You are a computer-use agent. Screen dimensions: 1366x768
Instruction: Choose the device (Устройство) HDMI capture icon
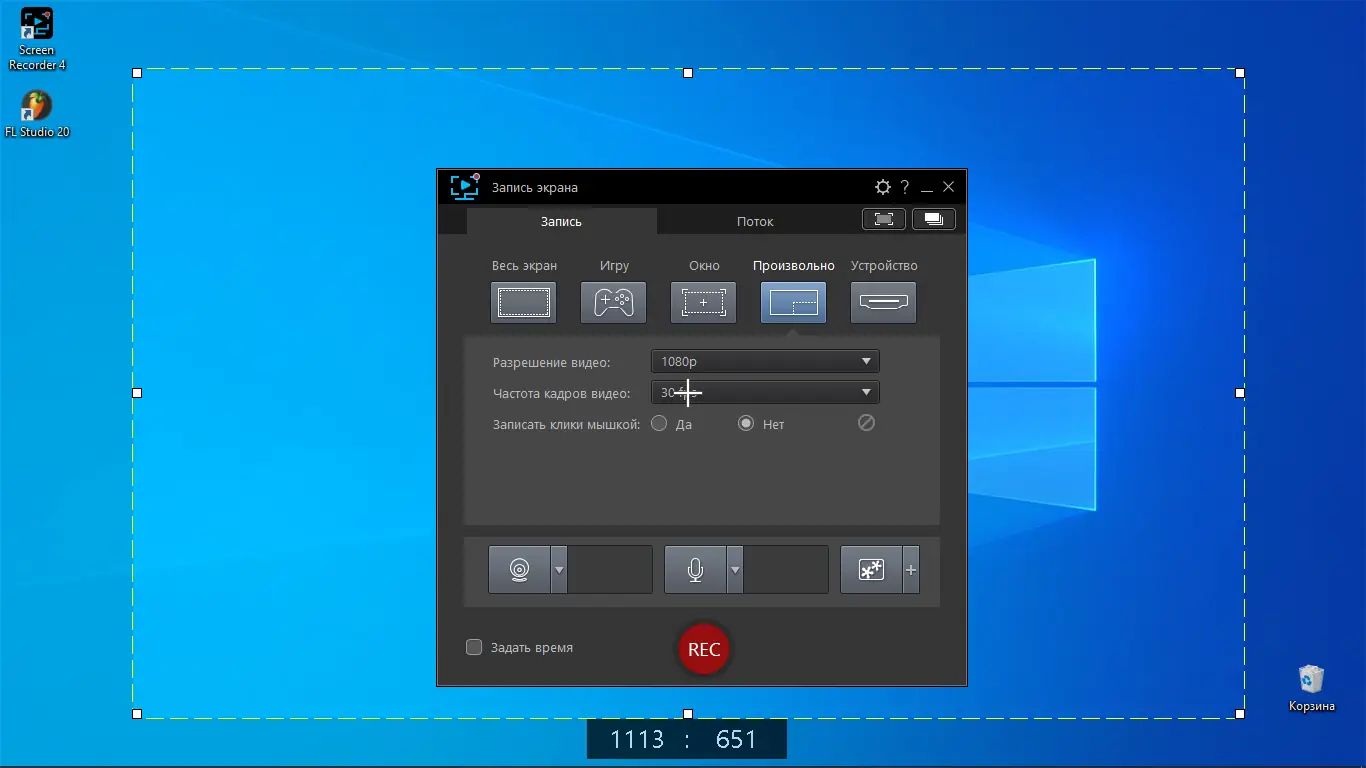(883, 302)
